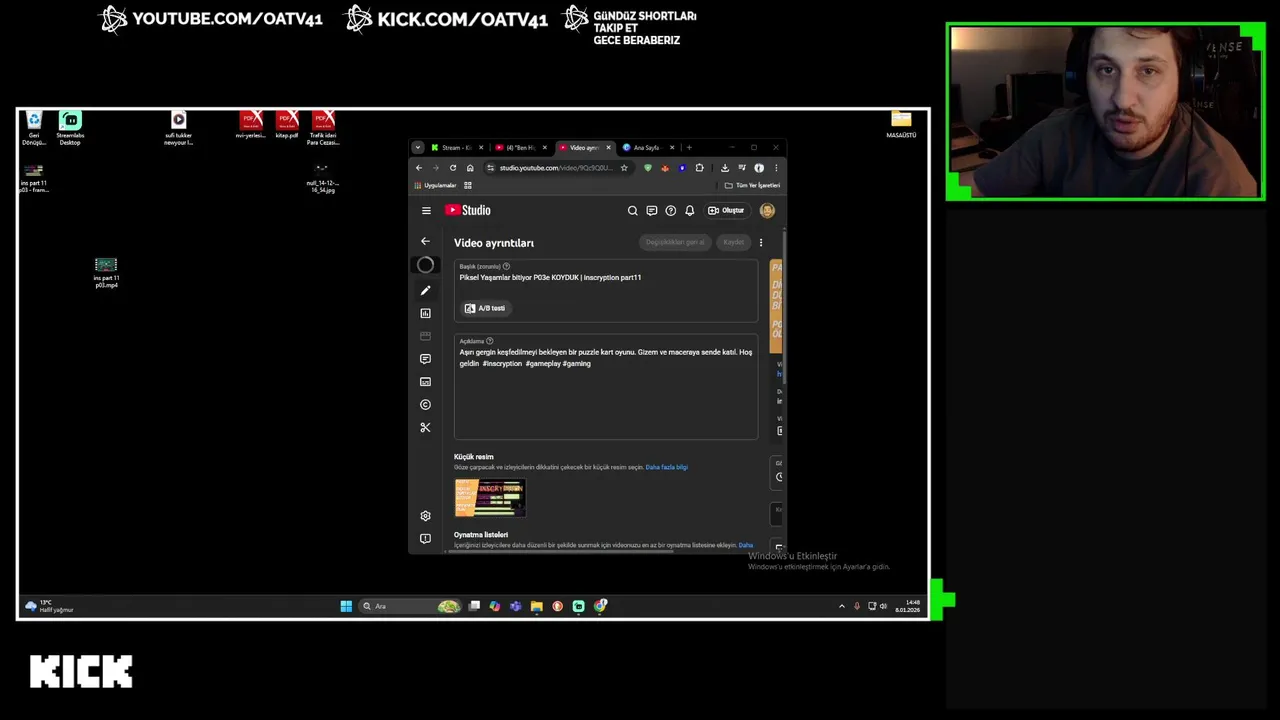Open the Studio Settings gear icon

point(425,516)
